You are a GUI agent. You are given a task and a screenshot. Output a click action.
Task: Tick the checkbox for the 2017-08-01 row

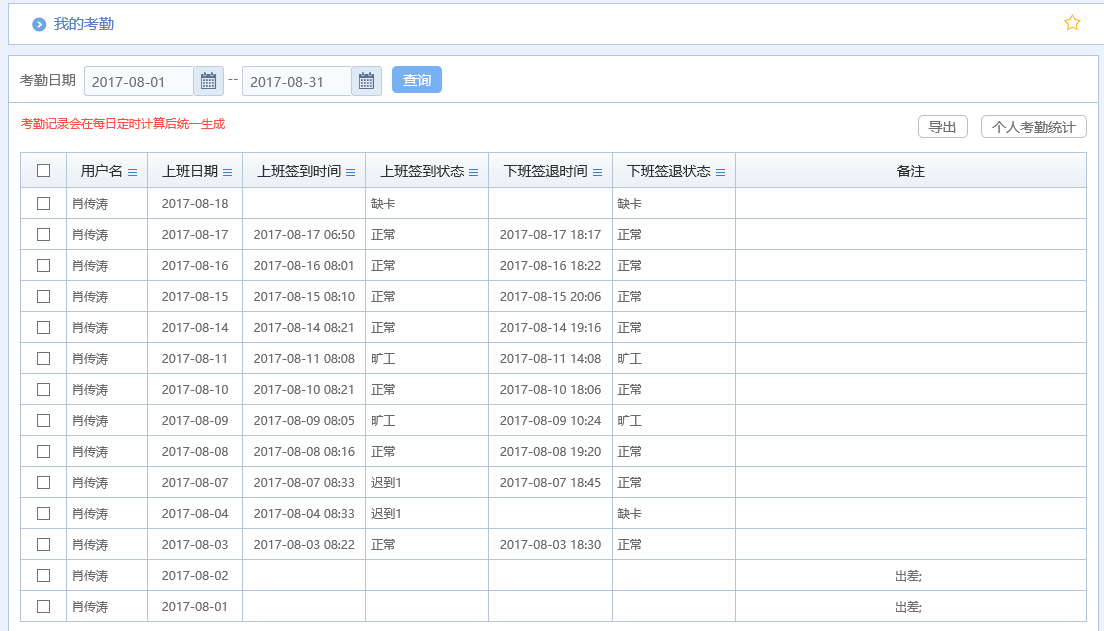click(43, 606)
